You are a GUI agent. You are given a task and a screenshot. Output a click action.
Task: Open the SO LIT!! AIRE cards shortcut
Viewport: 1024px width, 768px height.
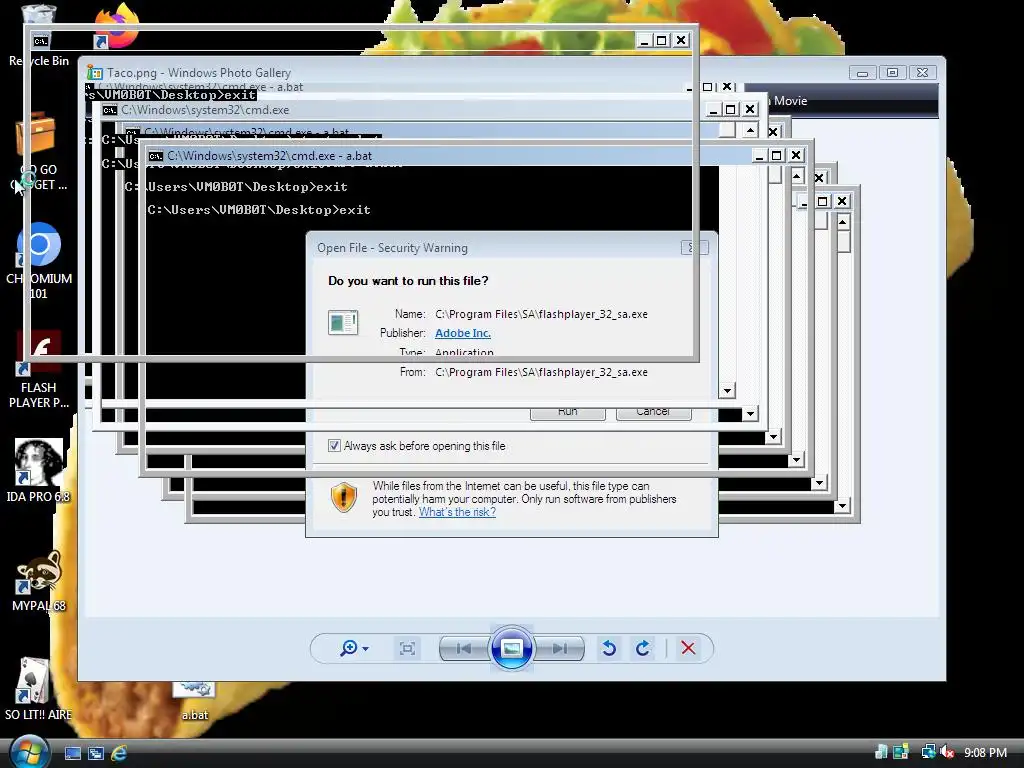(39, 689)
